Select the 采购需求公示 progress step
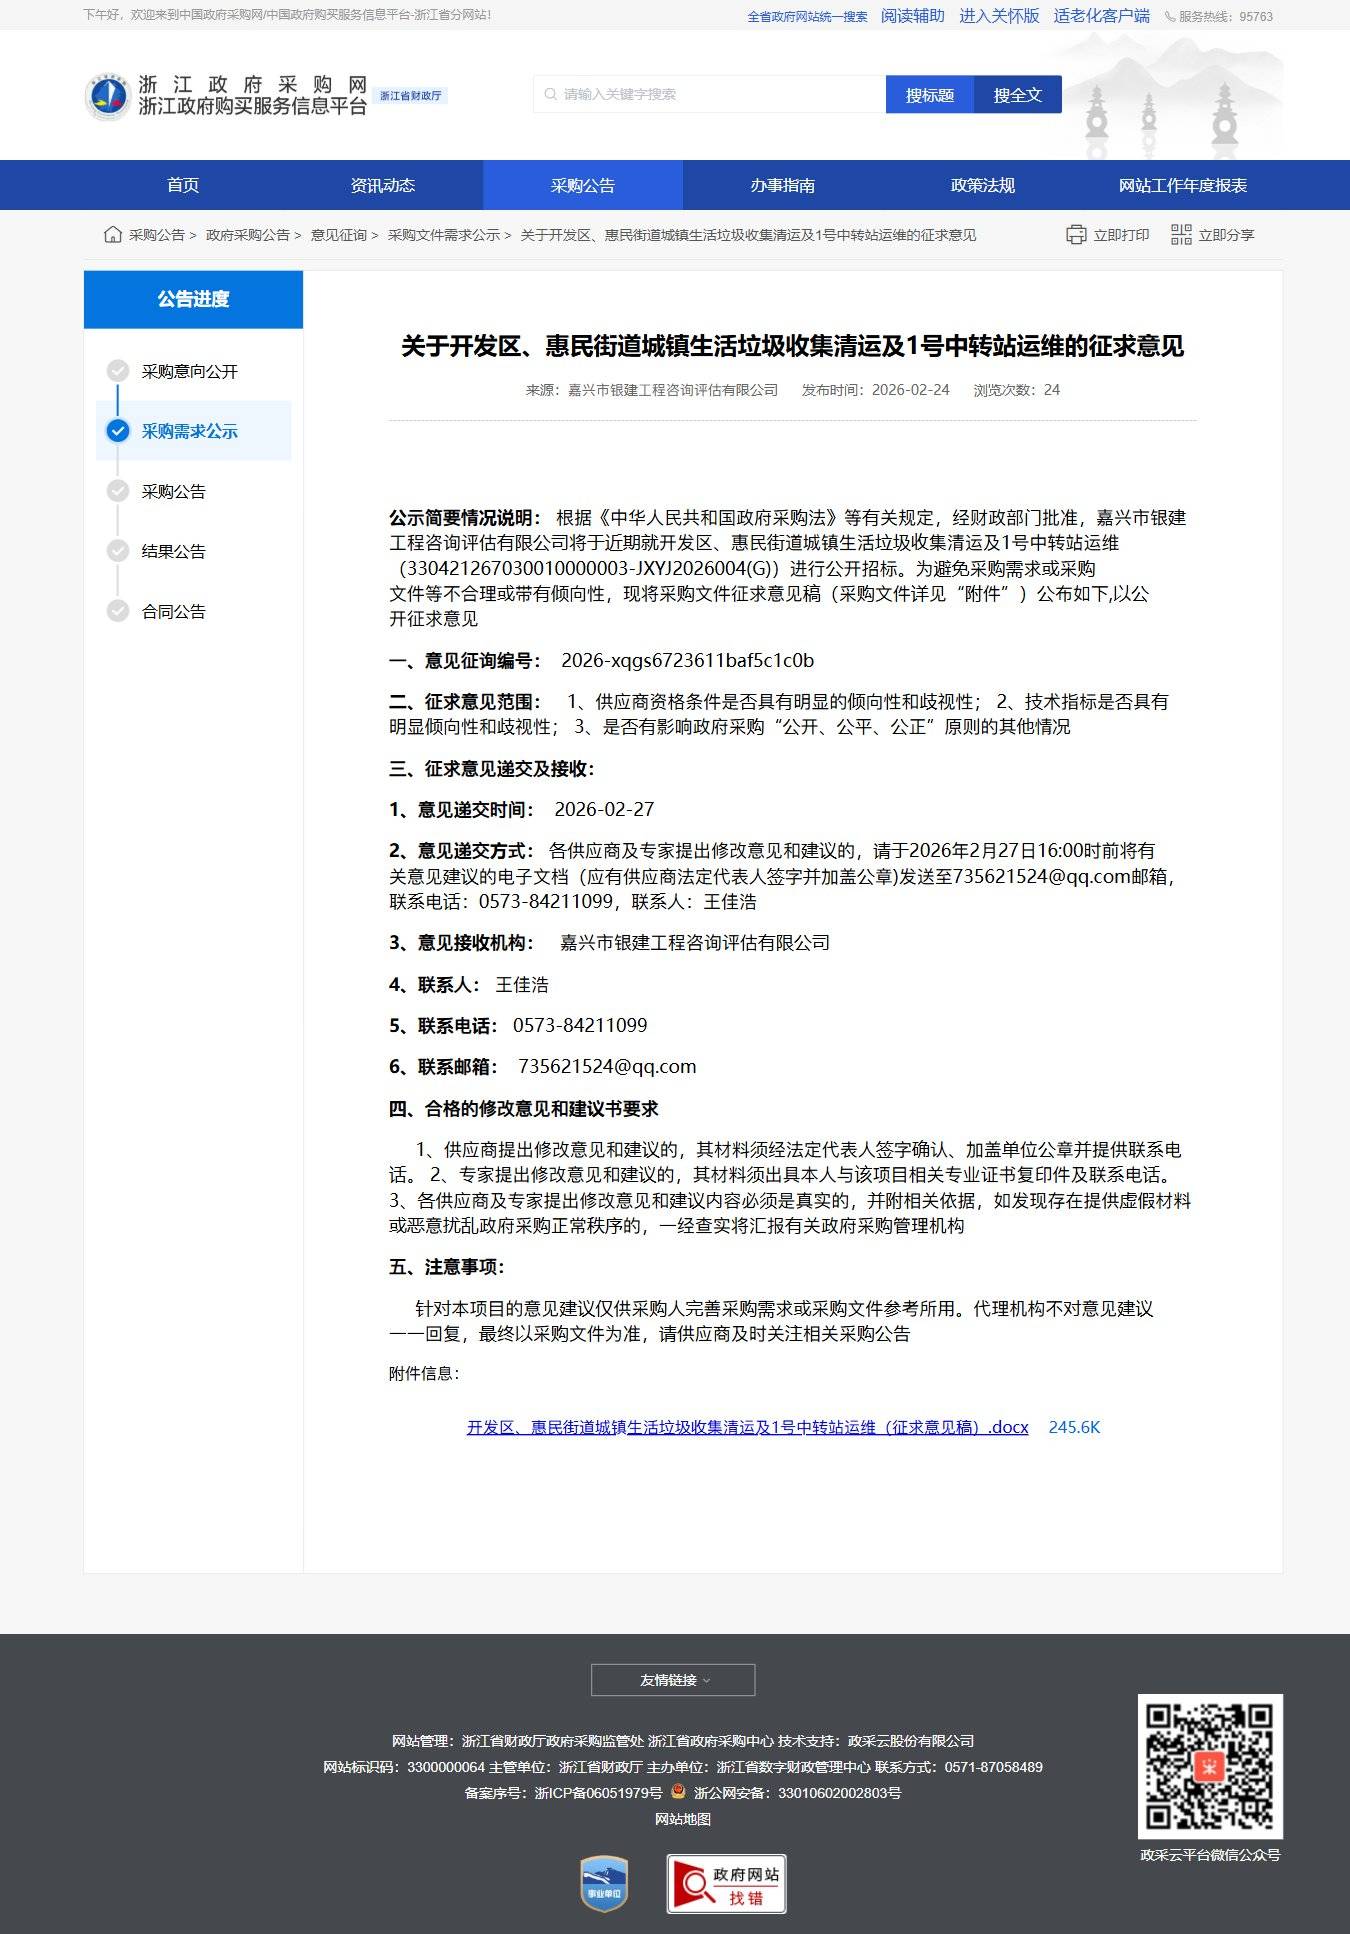This screenshot has height=1934, width=1350. [189, 432]
